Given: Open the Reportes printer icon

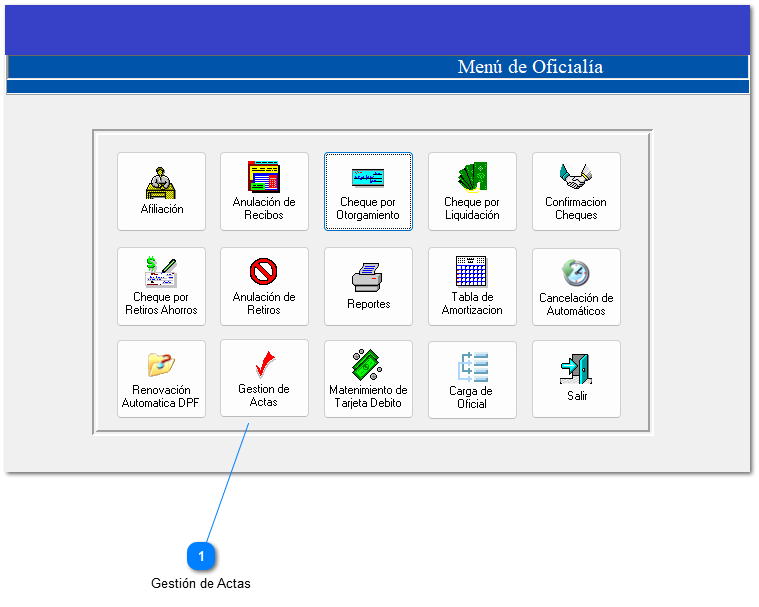Looking at the screenshot, I should 368,286.
